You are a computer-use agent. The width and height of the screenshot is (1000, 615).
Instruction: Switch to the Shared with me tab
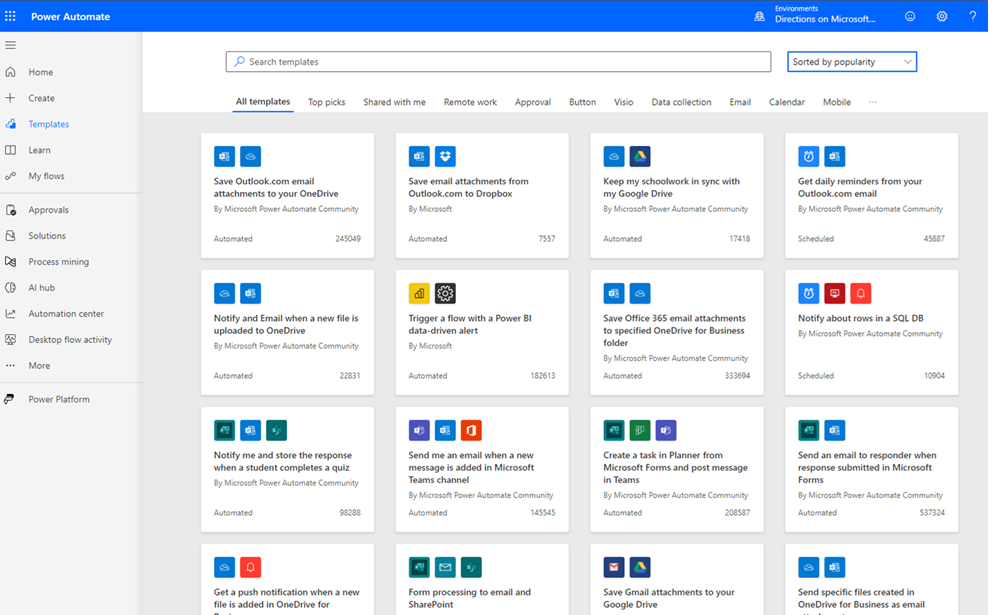click(394, 102)
